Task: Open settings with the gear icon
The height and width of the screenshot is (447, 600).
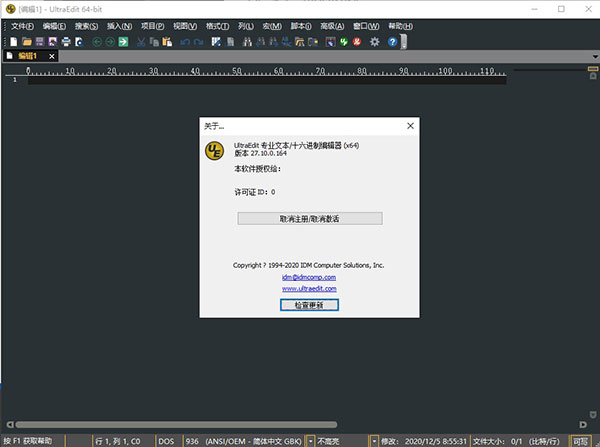Action: click(374, 42)
